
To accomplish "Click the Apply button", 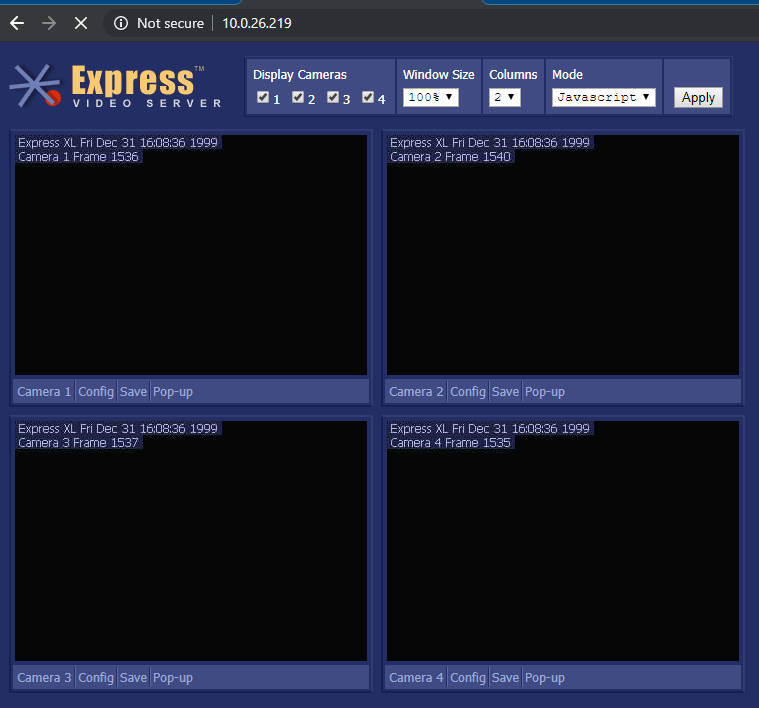I will click(698, 98).
